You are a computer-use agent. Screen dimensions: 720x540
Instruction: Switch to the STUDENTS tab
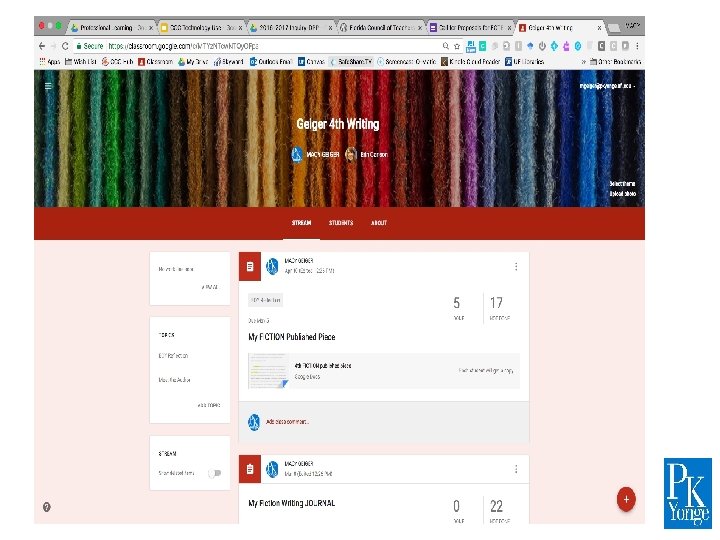(x=341, y=223)
